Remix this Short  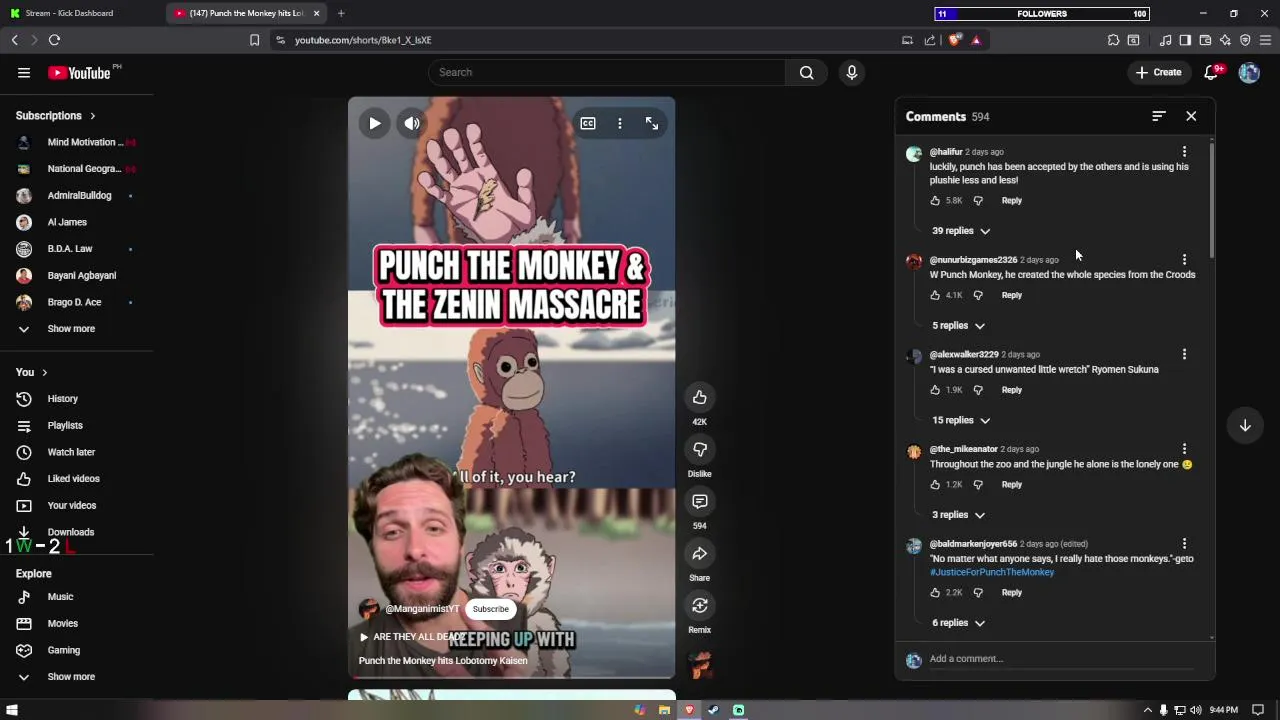point(700,606)
